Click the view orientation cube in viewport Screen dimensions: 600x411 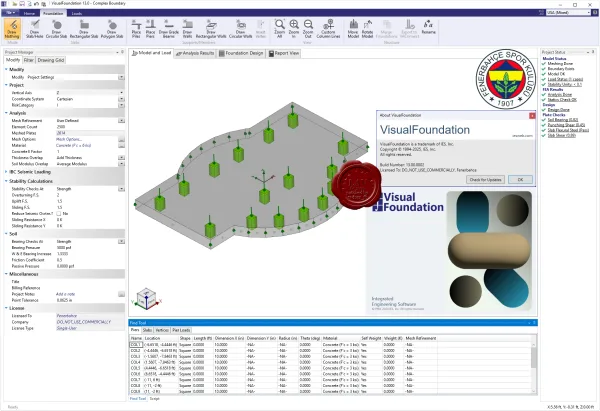click(146, 299)
